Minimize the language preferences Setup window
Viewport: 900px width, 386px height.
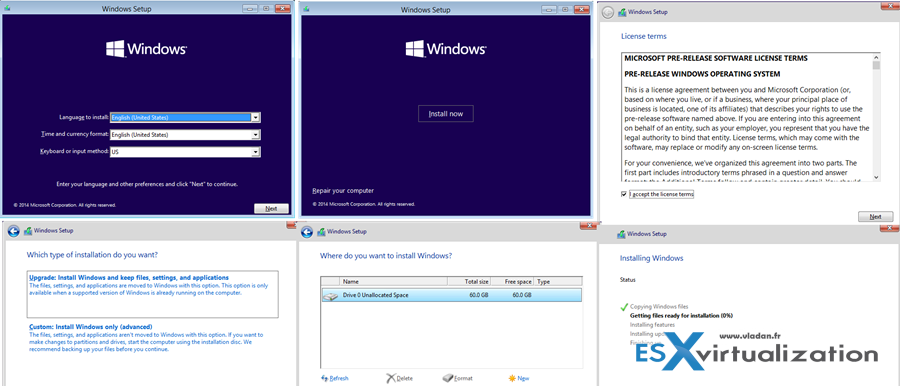pyautogui.click(x=250, y=9)
